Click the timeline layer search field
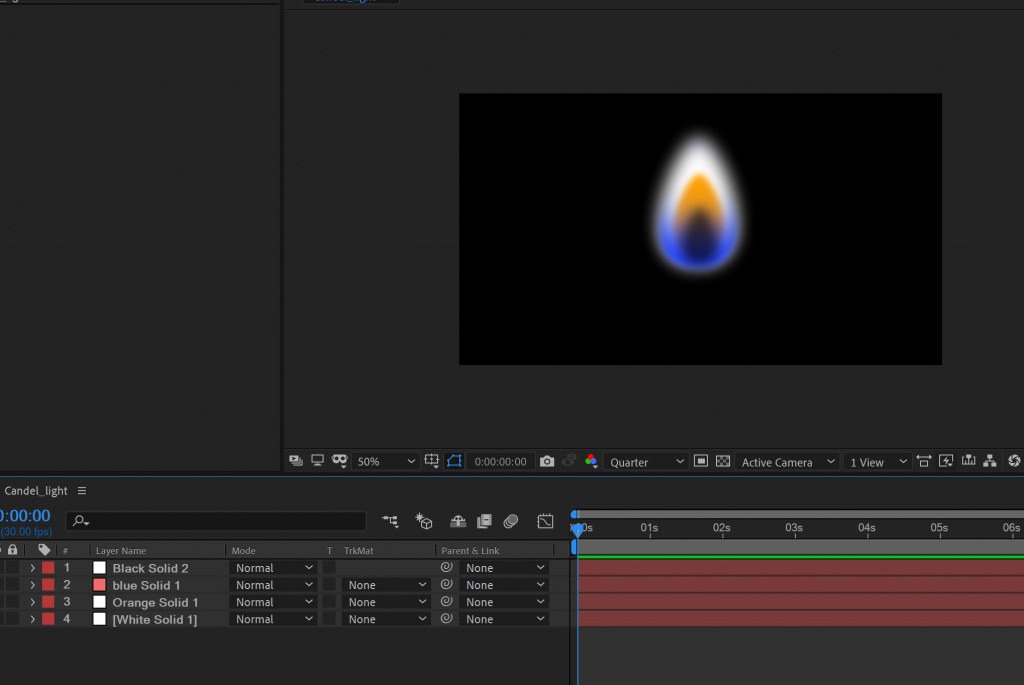This screenshot has width=1024, height=685. (x=216, y=520)
